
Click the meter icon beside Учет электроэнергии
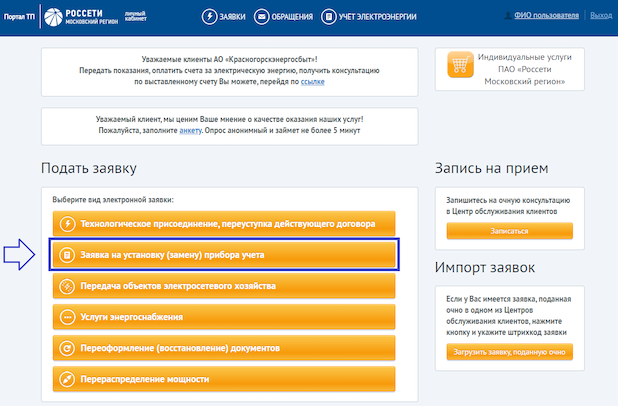331,16
